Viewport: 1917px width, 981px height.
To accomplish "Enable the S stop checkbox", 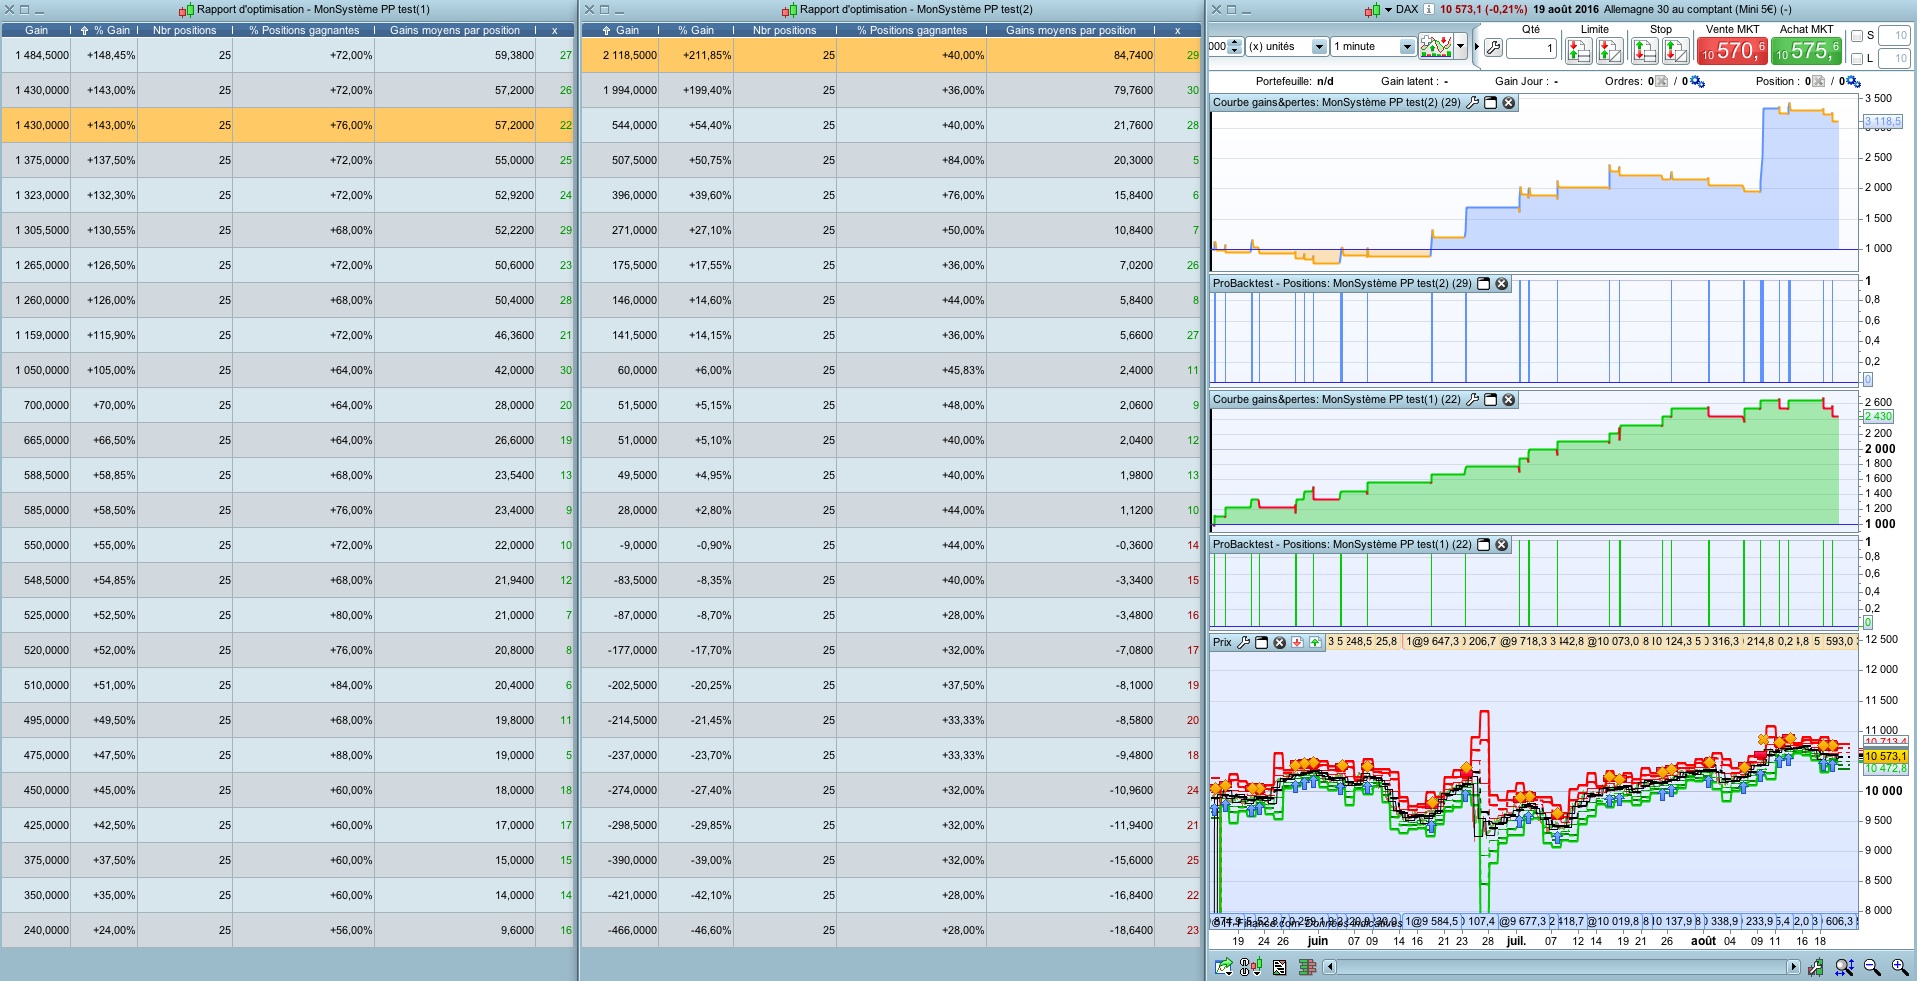I will tap(1857, 36).
